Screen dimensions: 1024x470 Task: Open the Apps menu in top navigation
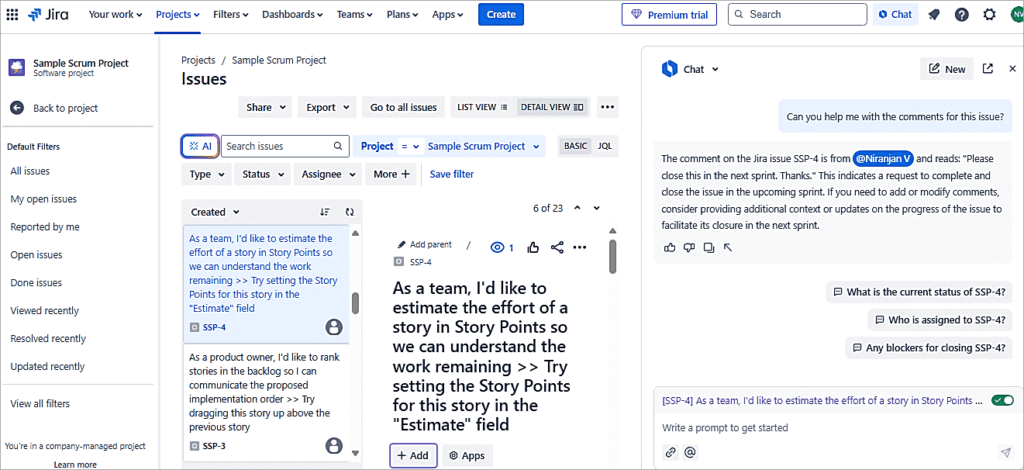click(447, 14)
